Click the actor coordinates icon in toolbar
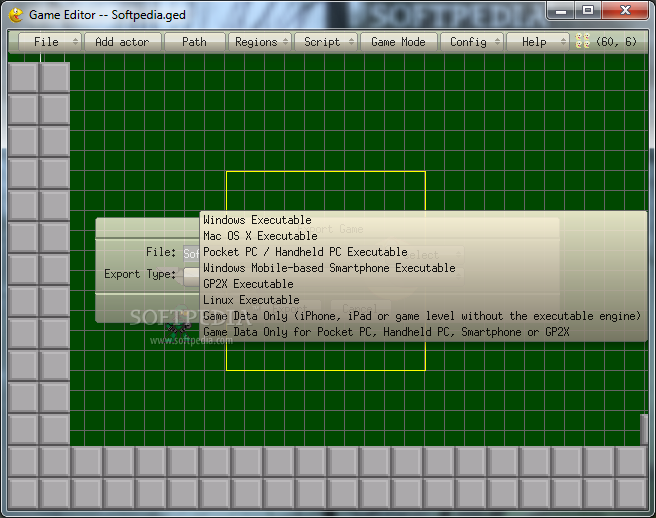 [582, 41]
